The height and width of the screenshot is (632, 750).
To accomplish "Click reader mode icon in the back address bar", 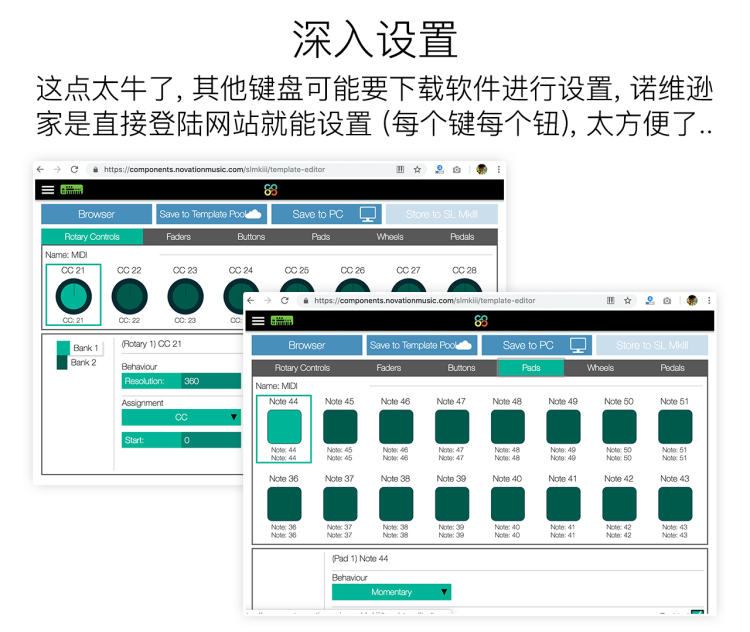I will [x=400, y=169].
